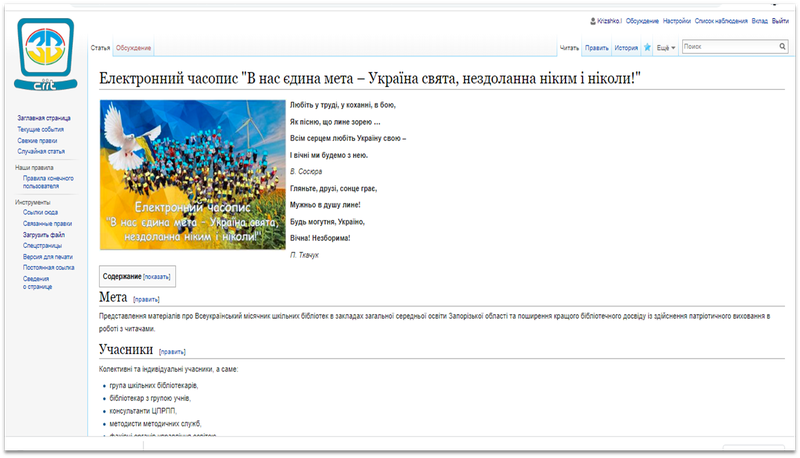Switch to the Обсуждение tab

click(133, 48)
